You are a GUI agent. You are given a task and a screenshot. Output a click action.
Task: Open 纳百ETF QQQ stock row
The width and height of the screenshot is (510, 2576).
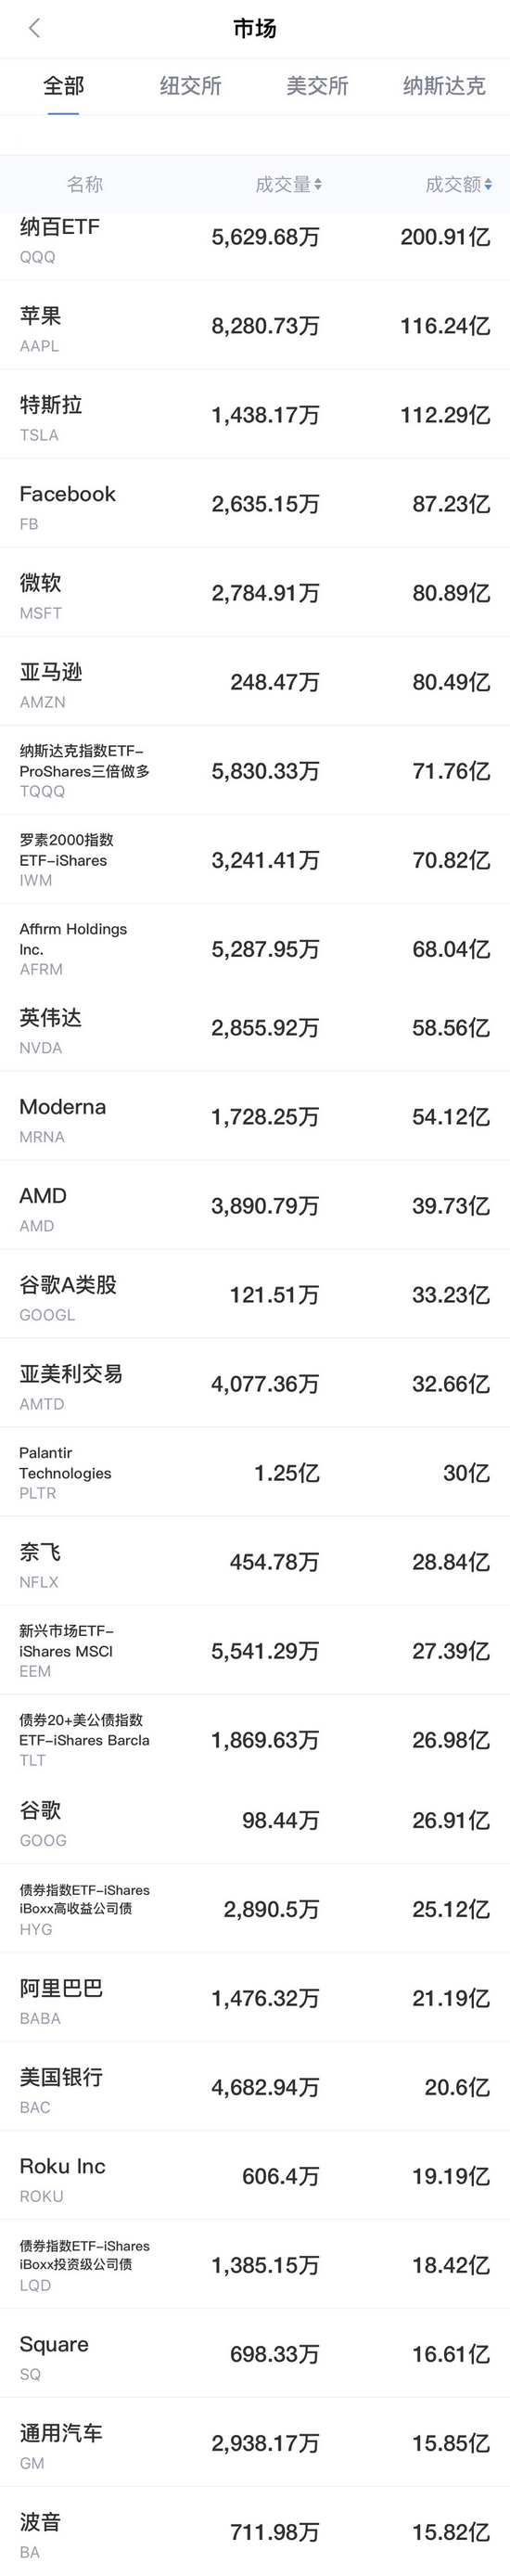(255, 240)
